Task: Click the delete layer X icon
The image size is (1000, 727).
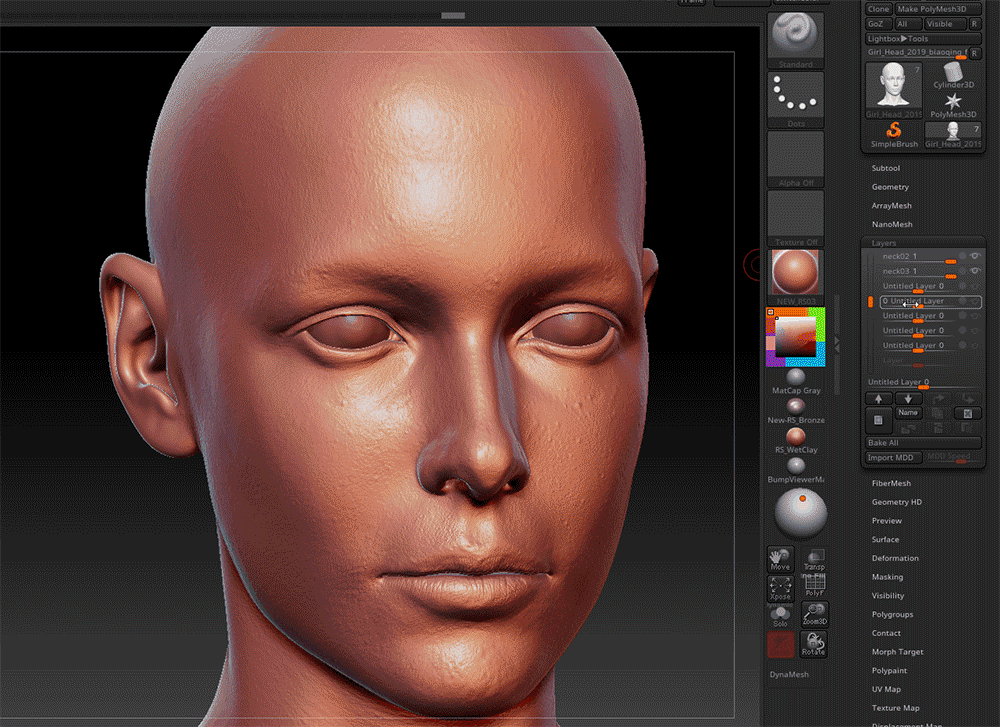Action: [x=967, y=413]
